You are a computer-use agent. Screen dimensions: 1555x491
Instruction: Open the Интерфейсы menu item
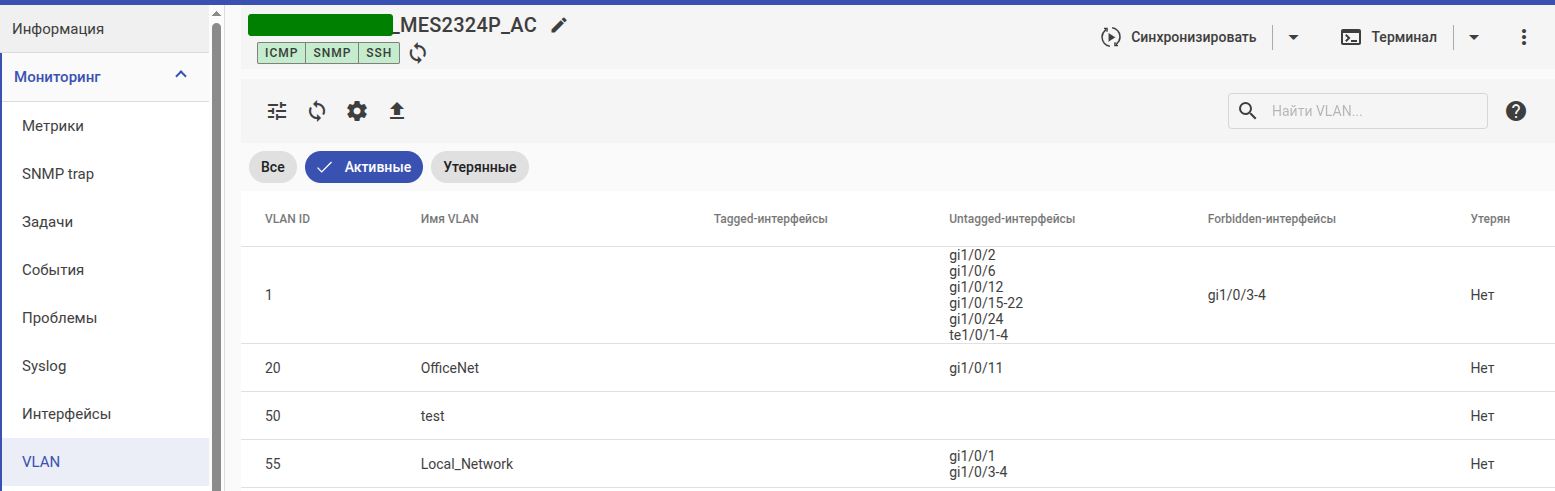[66, 413]
